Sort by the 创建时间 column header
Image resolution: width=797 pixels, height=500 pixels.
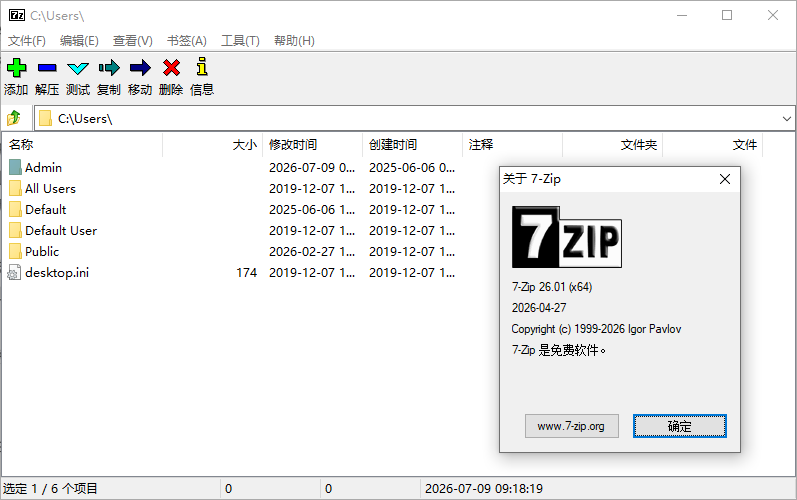pyautogui.click(x=413, y=145)
